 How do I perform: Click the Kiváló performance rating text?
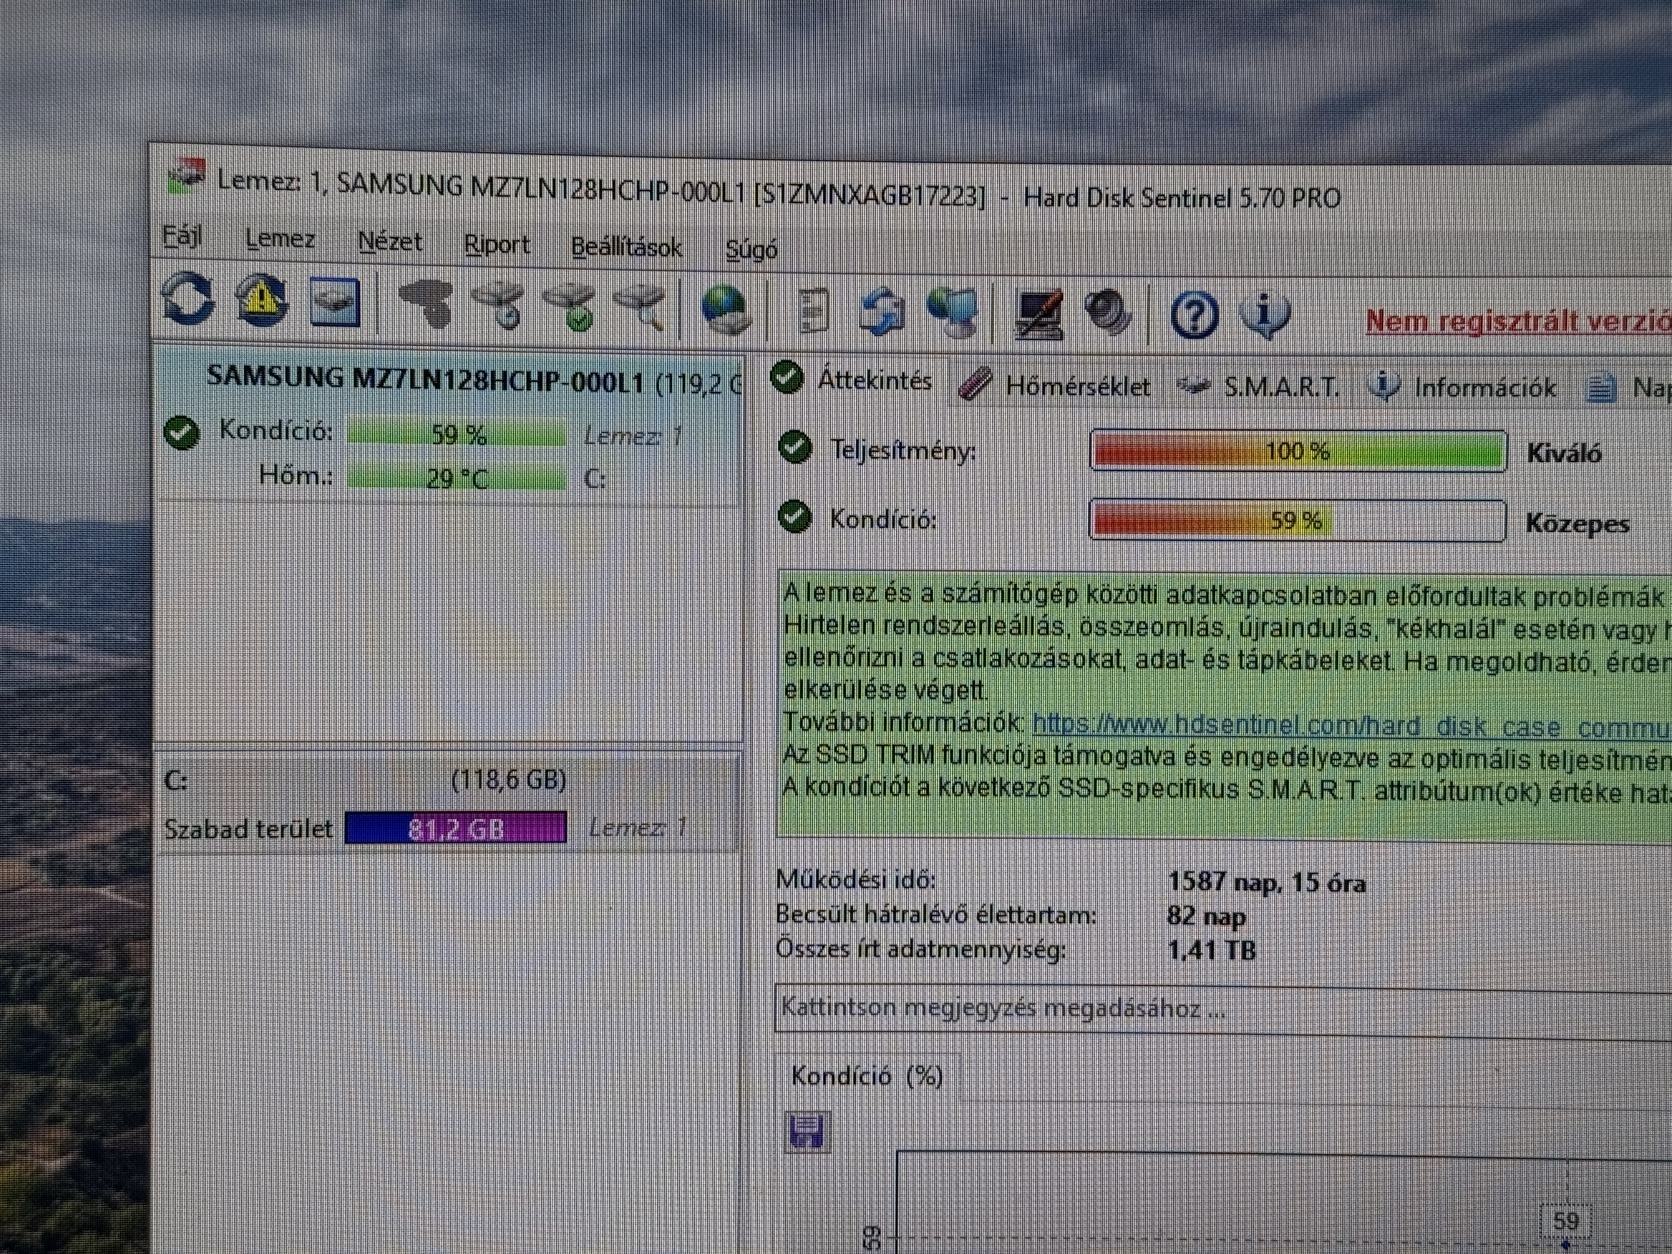(x=1564, y=453)
